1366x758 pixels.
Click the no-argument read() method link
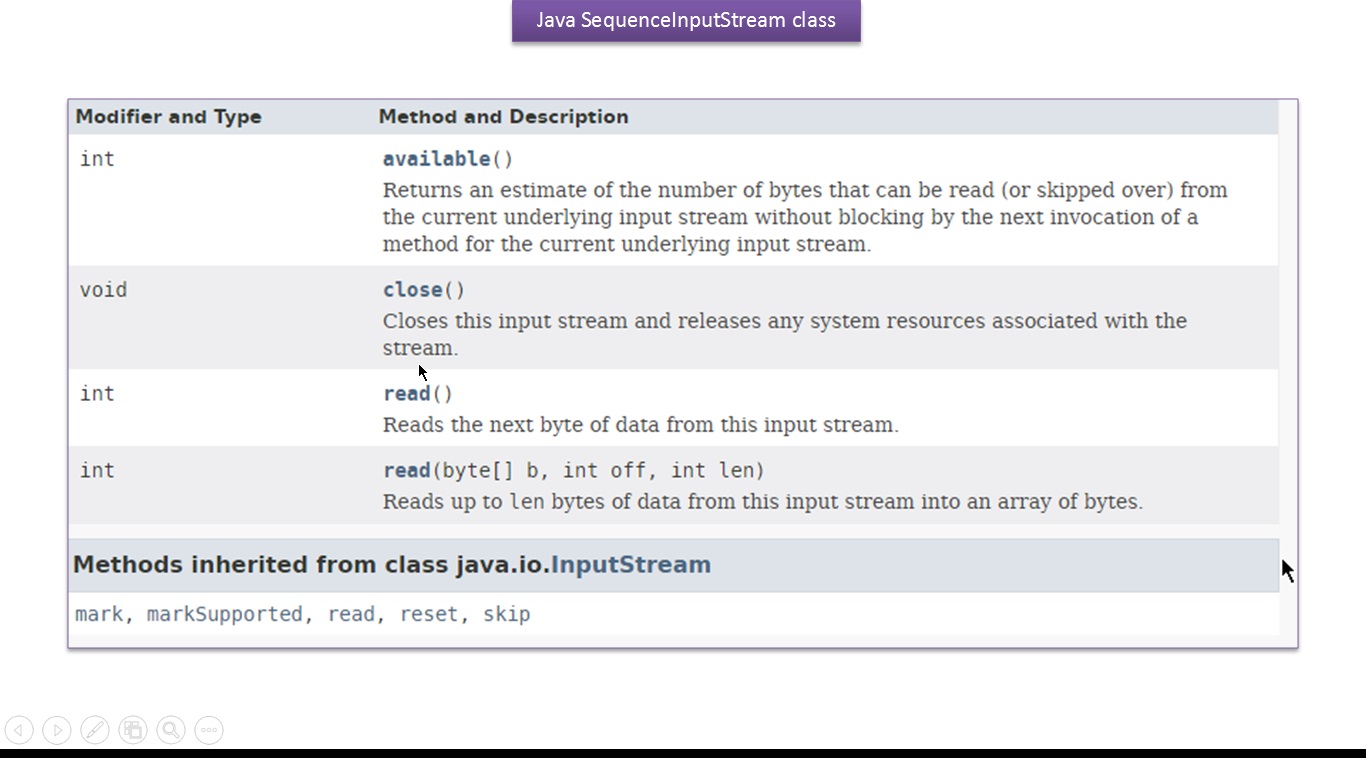(406, 394)
